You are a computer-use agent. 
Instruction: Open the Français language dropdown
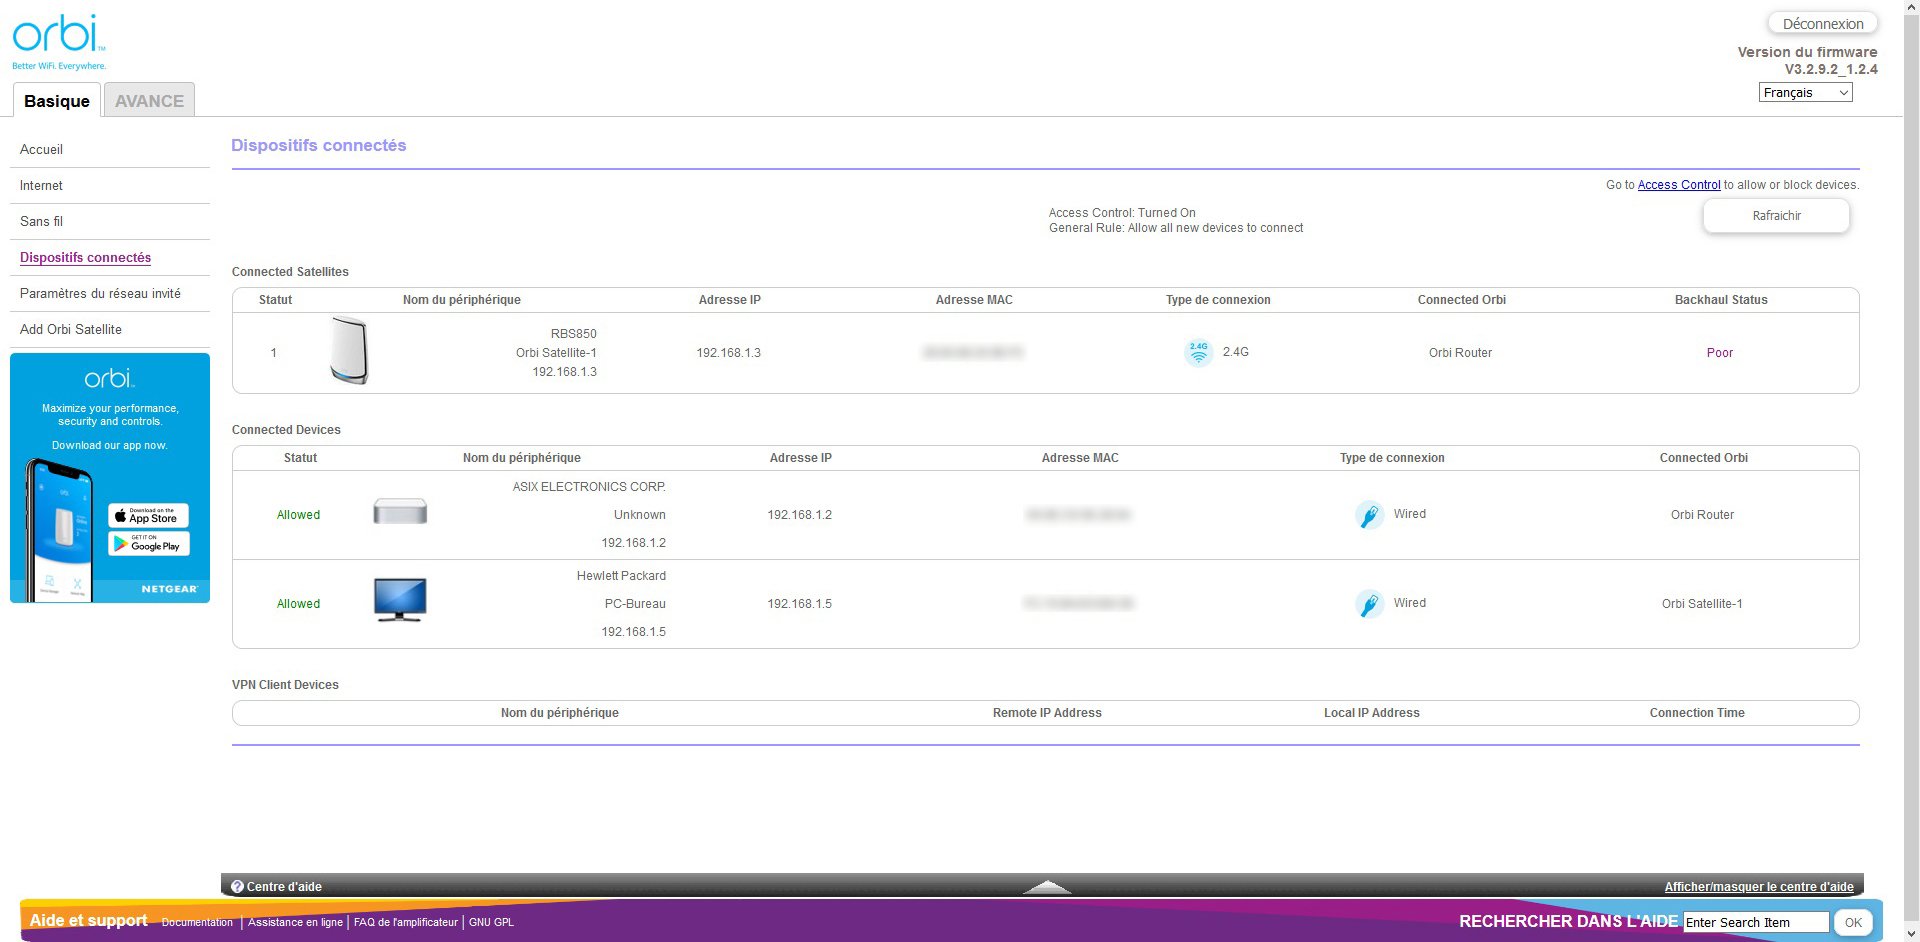(1804, 92)
